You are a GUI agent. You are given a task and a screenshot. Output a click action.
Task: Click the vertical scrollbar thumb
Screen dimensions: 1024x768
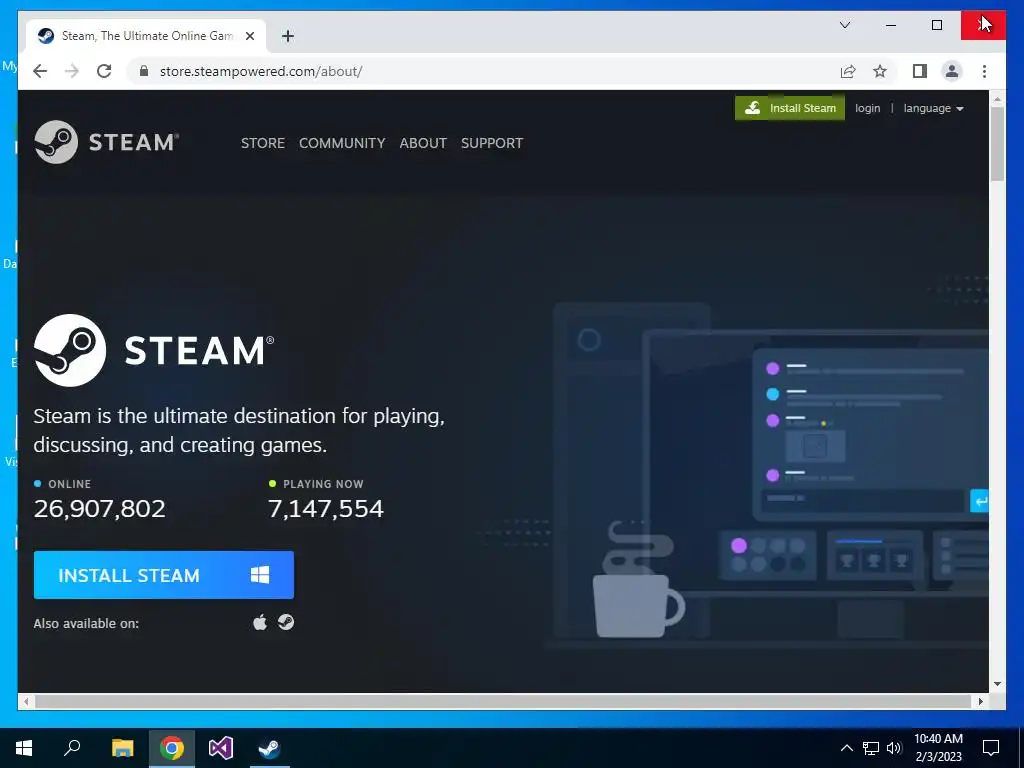(997, 144)
